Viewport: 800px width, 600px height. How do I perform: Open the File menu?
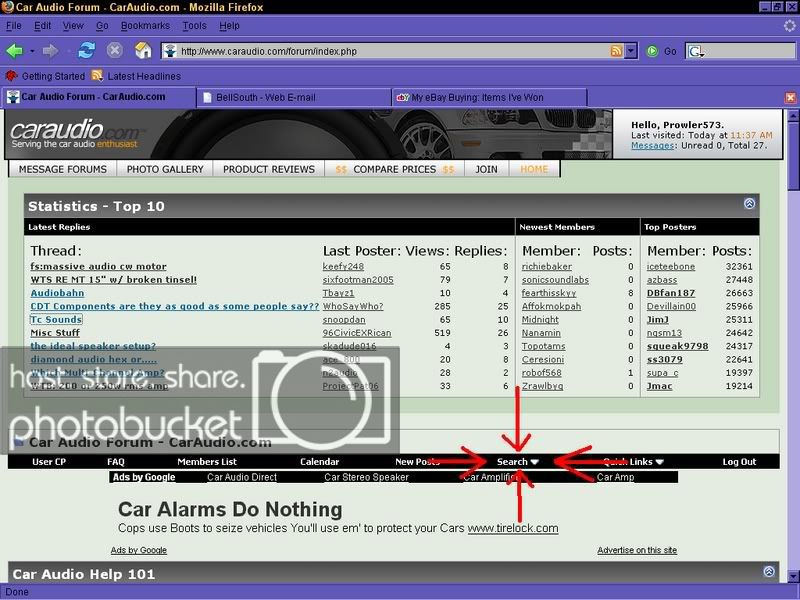click(x=14, y=26)
